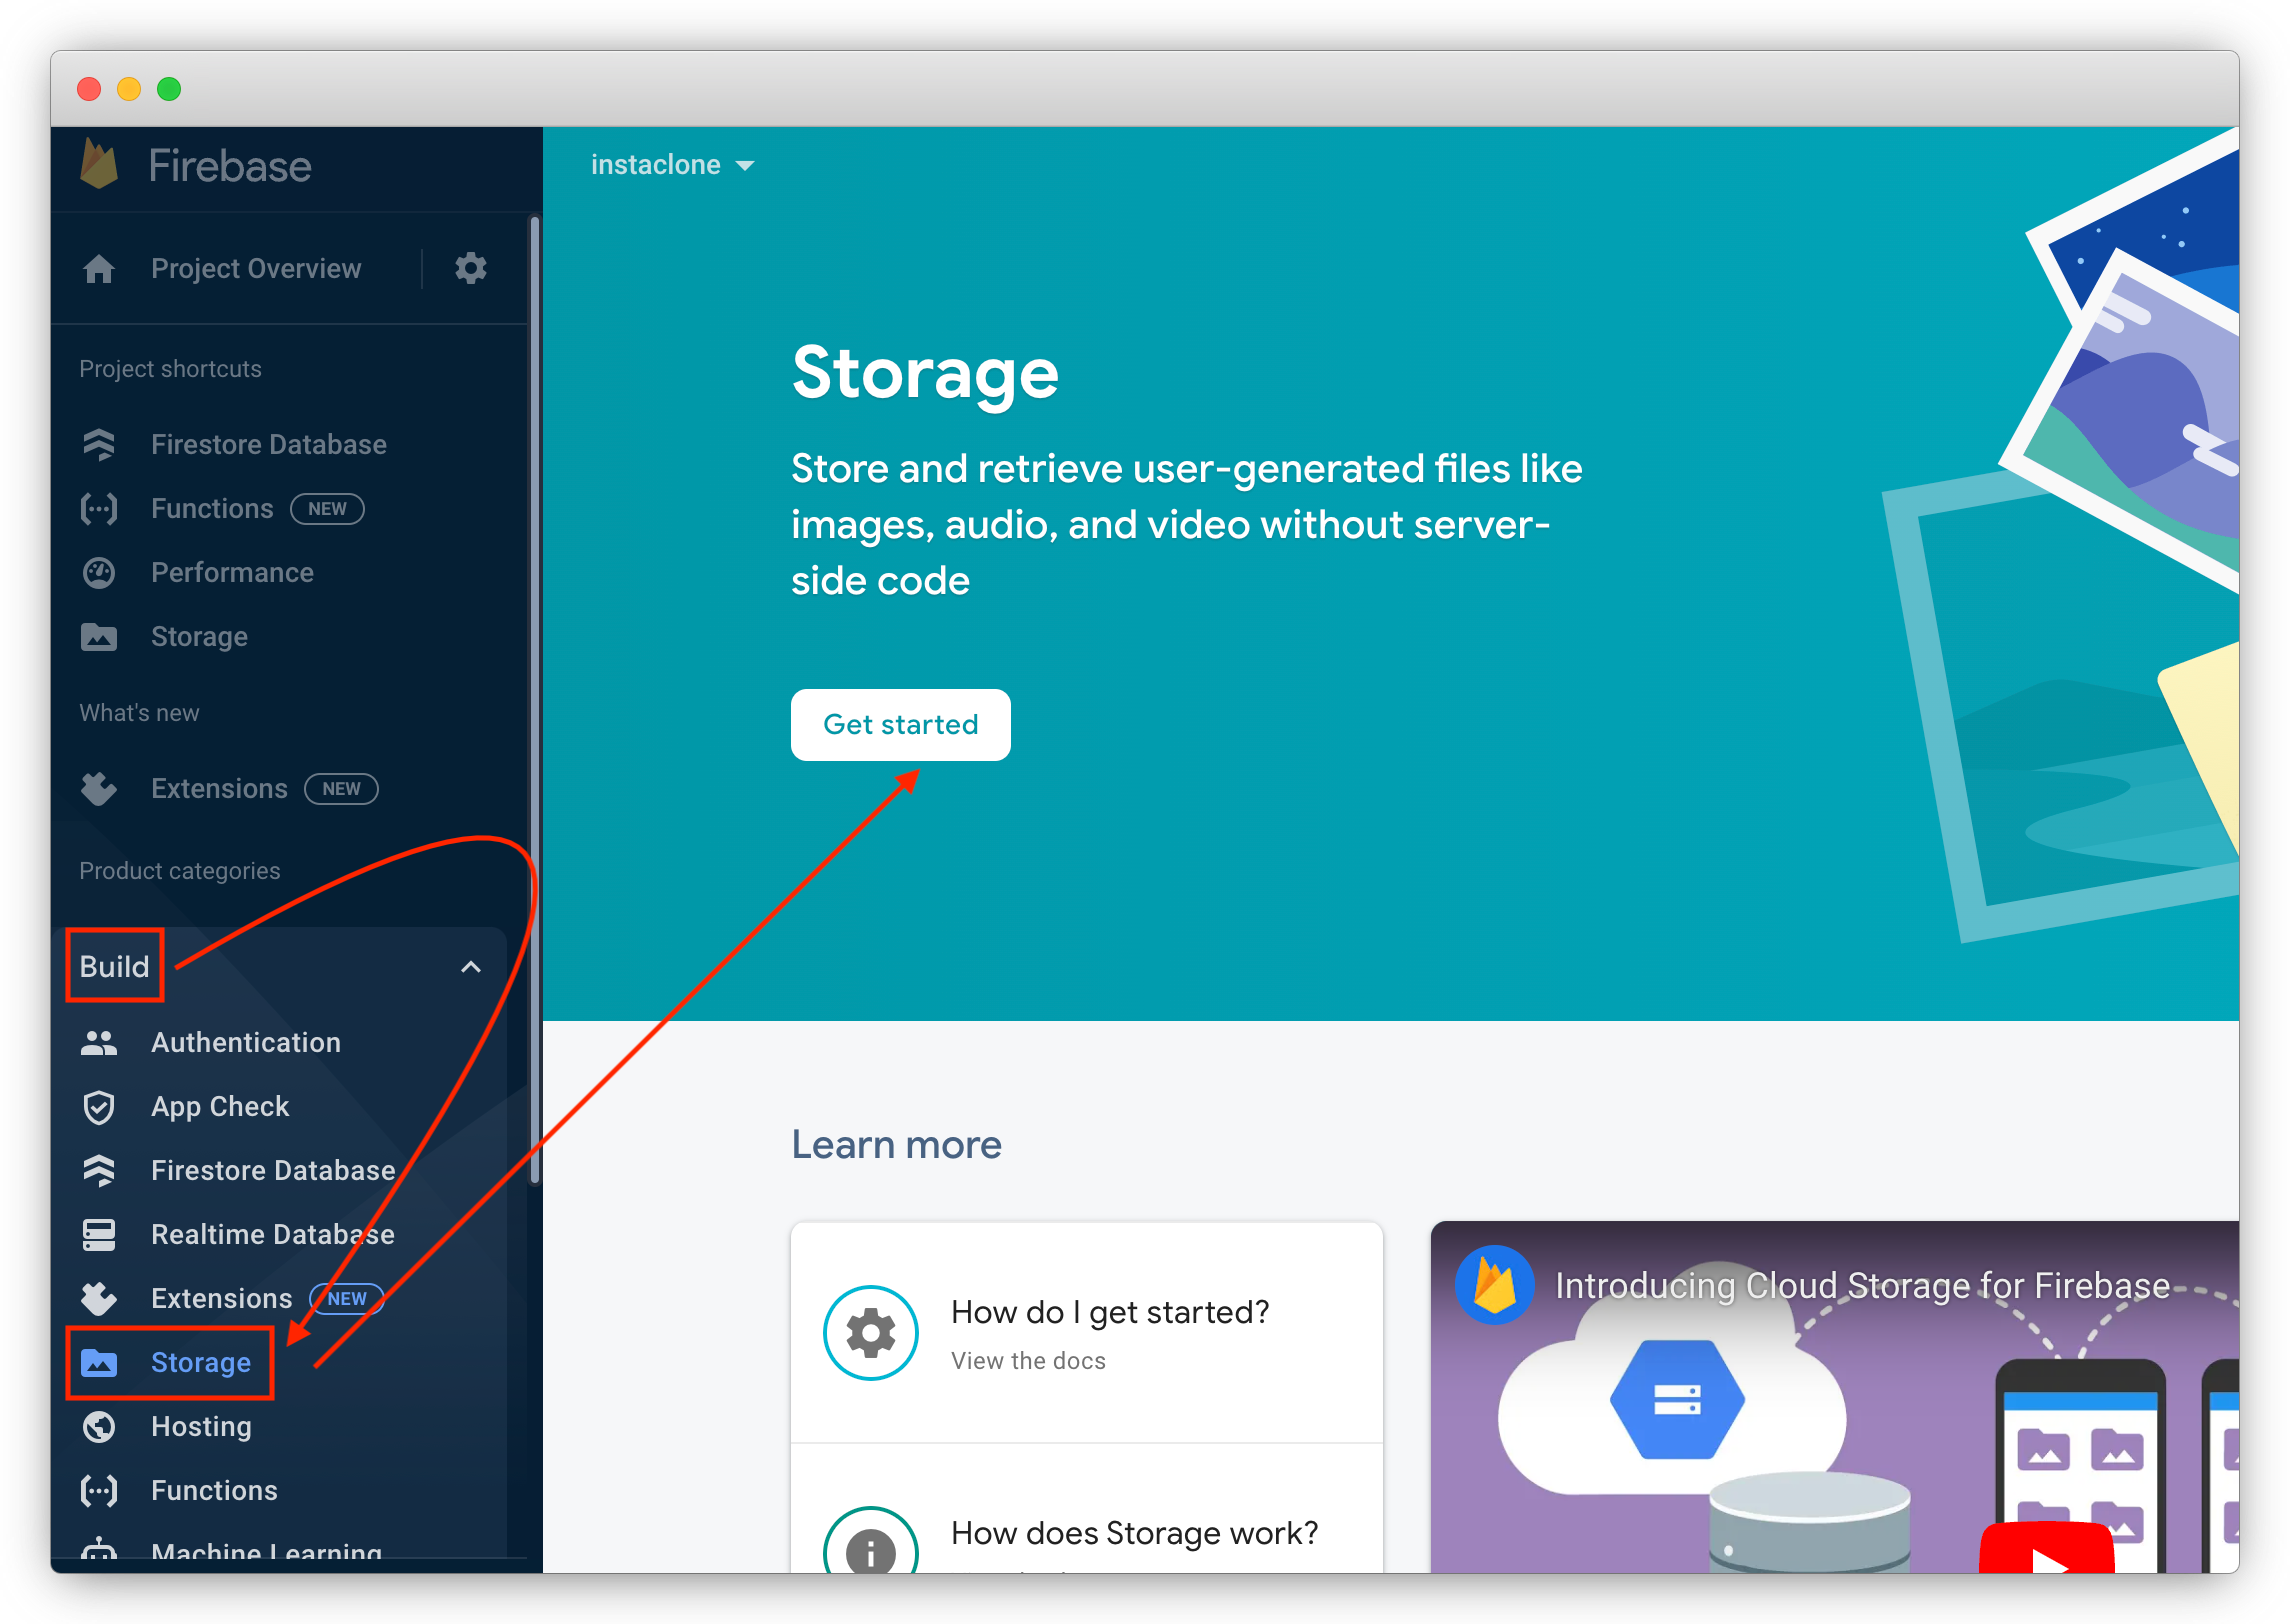Open Realtime Database
The width and height of the screenshot is (2290, 1624).
[273, 1235]
